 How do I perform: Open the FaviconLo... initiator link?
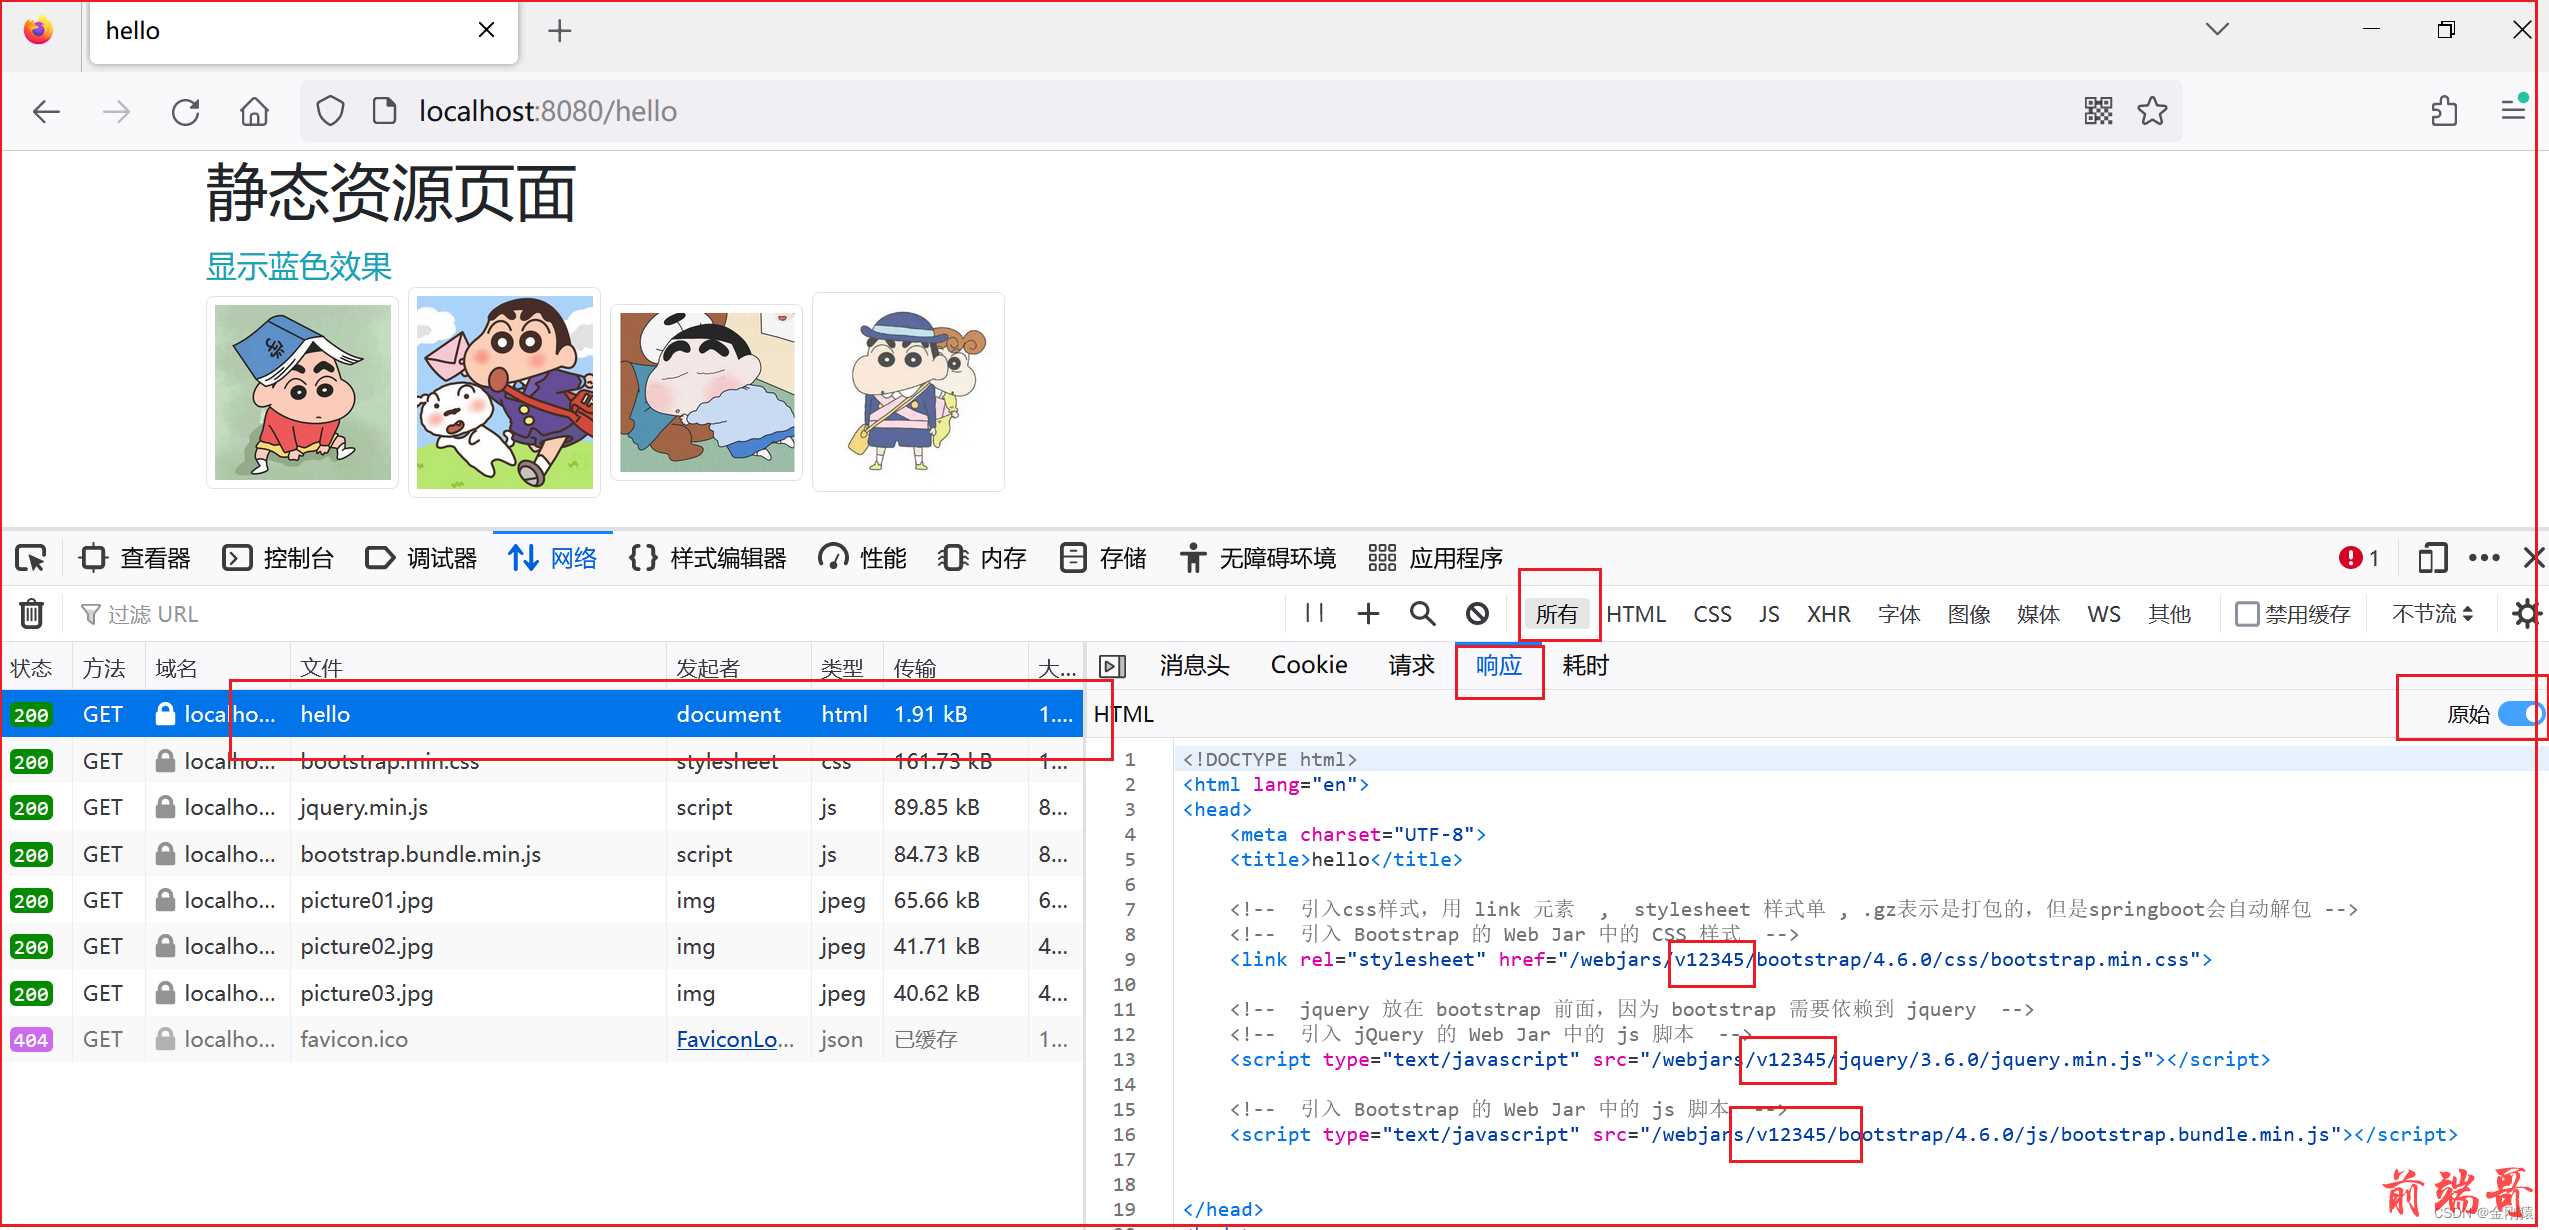pos(735,1040)
